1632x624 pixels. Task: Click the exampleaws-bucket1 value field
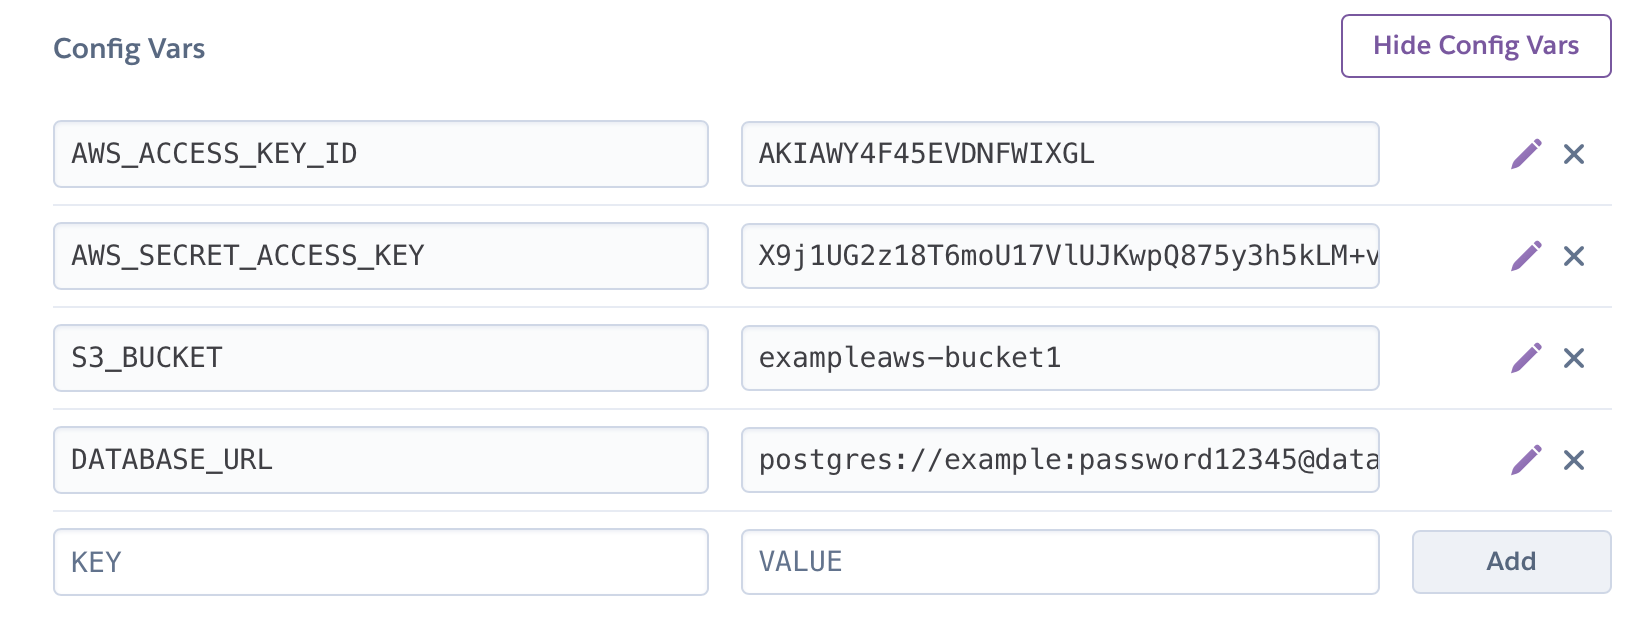[x=1060, y=358]
